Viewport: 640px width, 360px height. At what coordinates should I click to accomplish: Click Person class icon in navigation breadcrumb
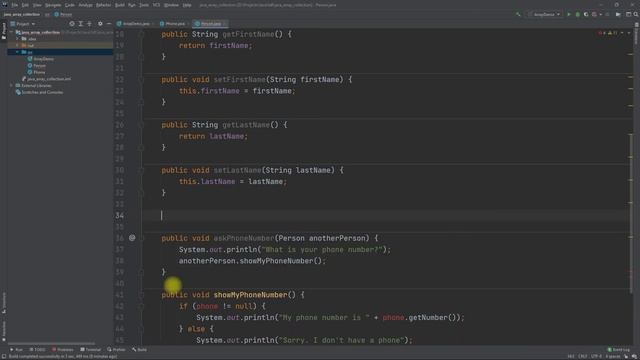click(57, 14)
